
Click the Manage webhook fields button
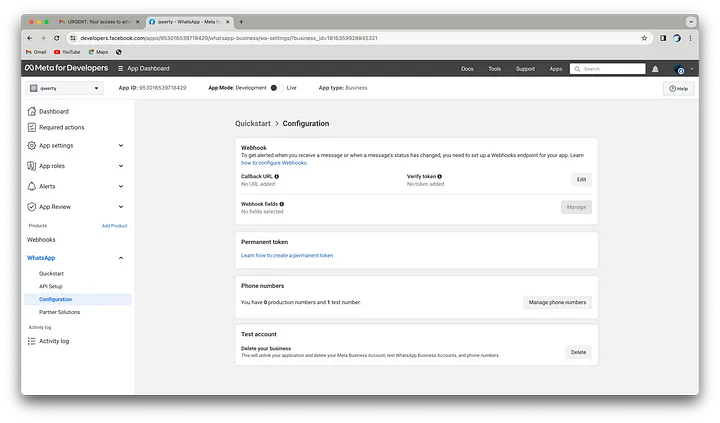pos(576,207)
